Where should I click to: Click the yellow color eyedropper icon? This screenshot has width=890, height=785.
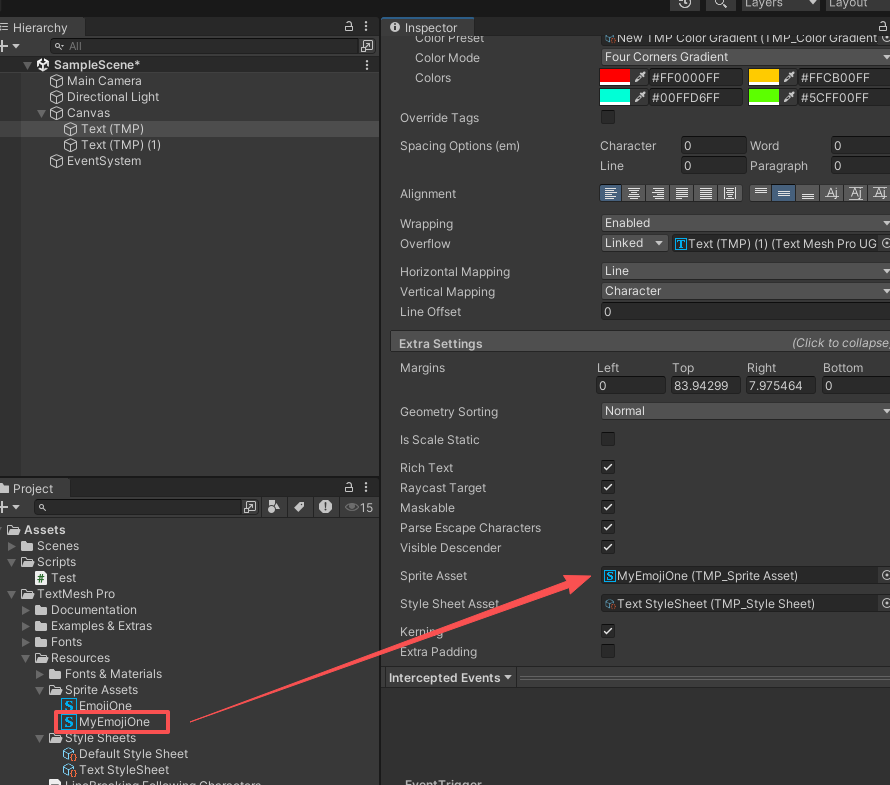789,77
